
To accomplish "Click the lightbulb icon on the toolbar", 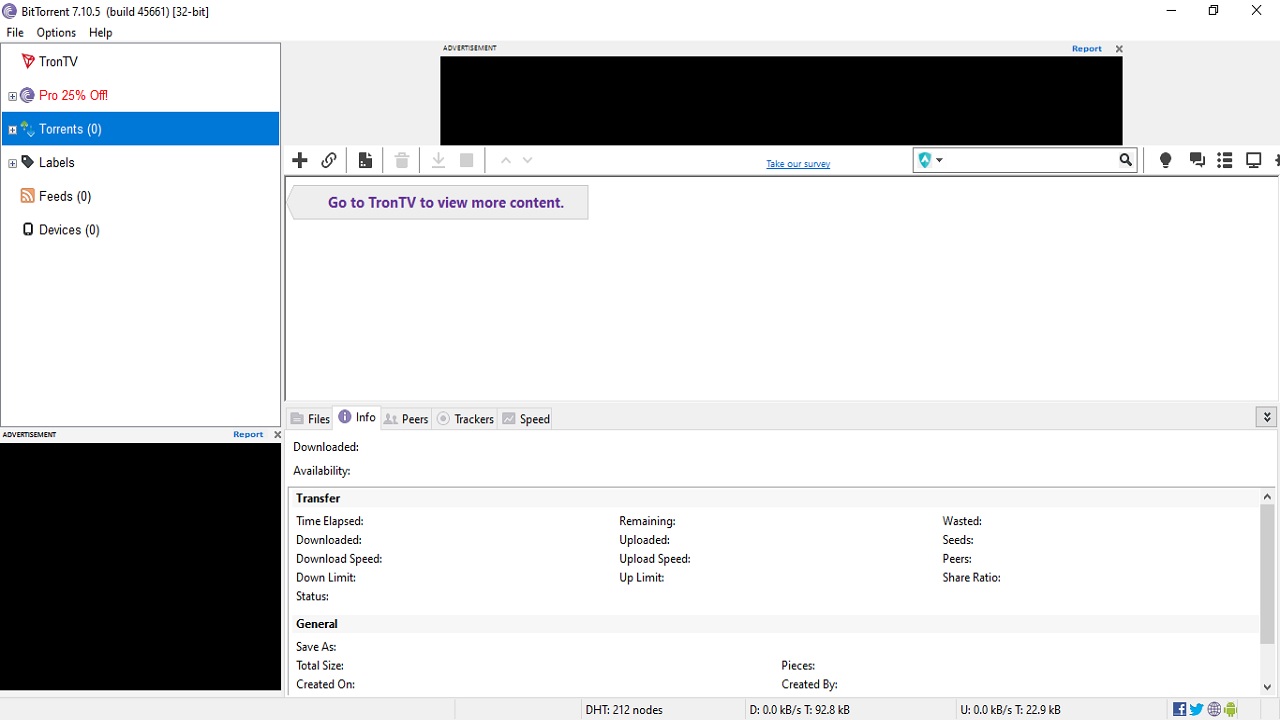I will coord(1164,159).
